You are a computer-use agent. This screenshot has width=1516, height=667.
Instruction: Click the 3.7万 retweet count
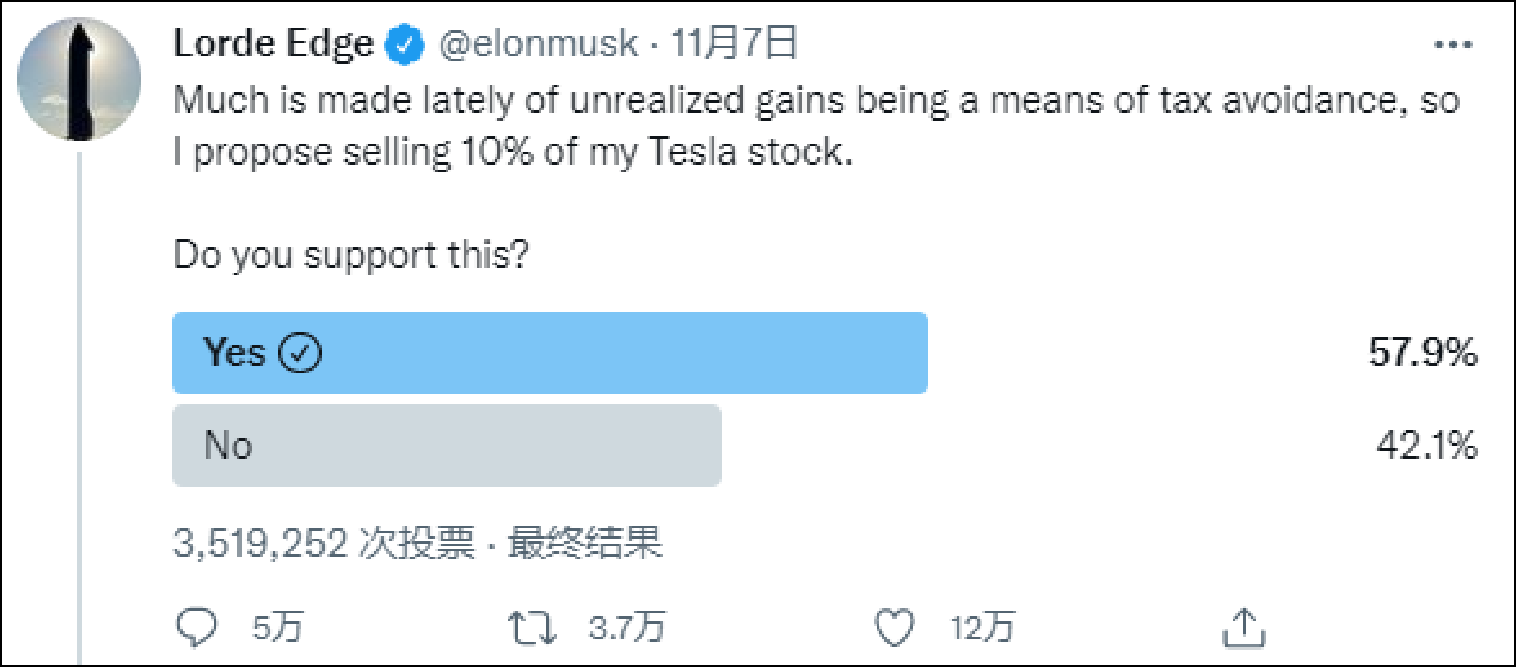tap(626, 627)
